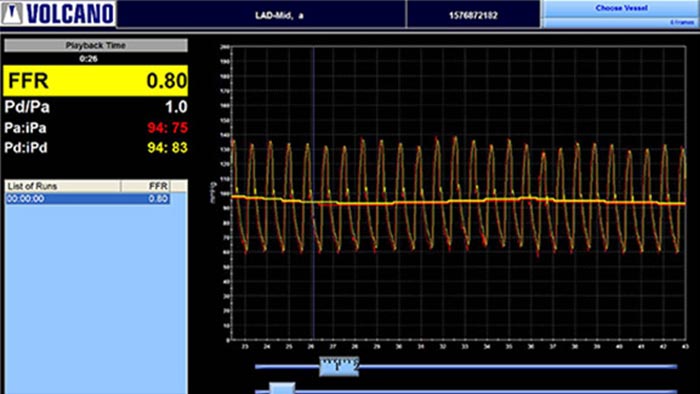Click the lower playback position slider handle
The image size is (700, 394).
282,388
